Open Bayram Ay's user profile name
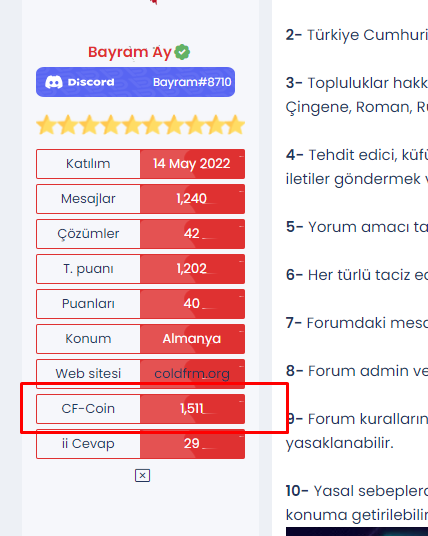Viewport: 428px width, 536px height. (130, 52)
